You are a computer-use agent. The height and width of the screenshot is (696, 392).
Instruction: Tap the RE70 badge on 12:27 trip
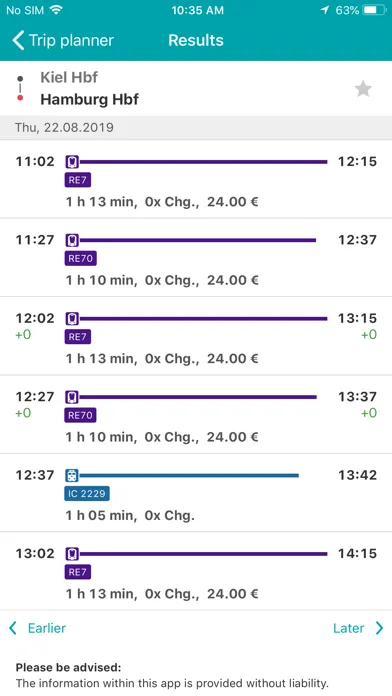pos(80,415)
